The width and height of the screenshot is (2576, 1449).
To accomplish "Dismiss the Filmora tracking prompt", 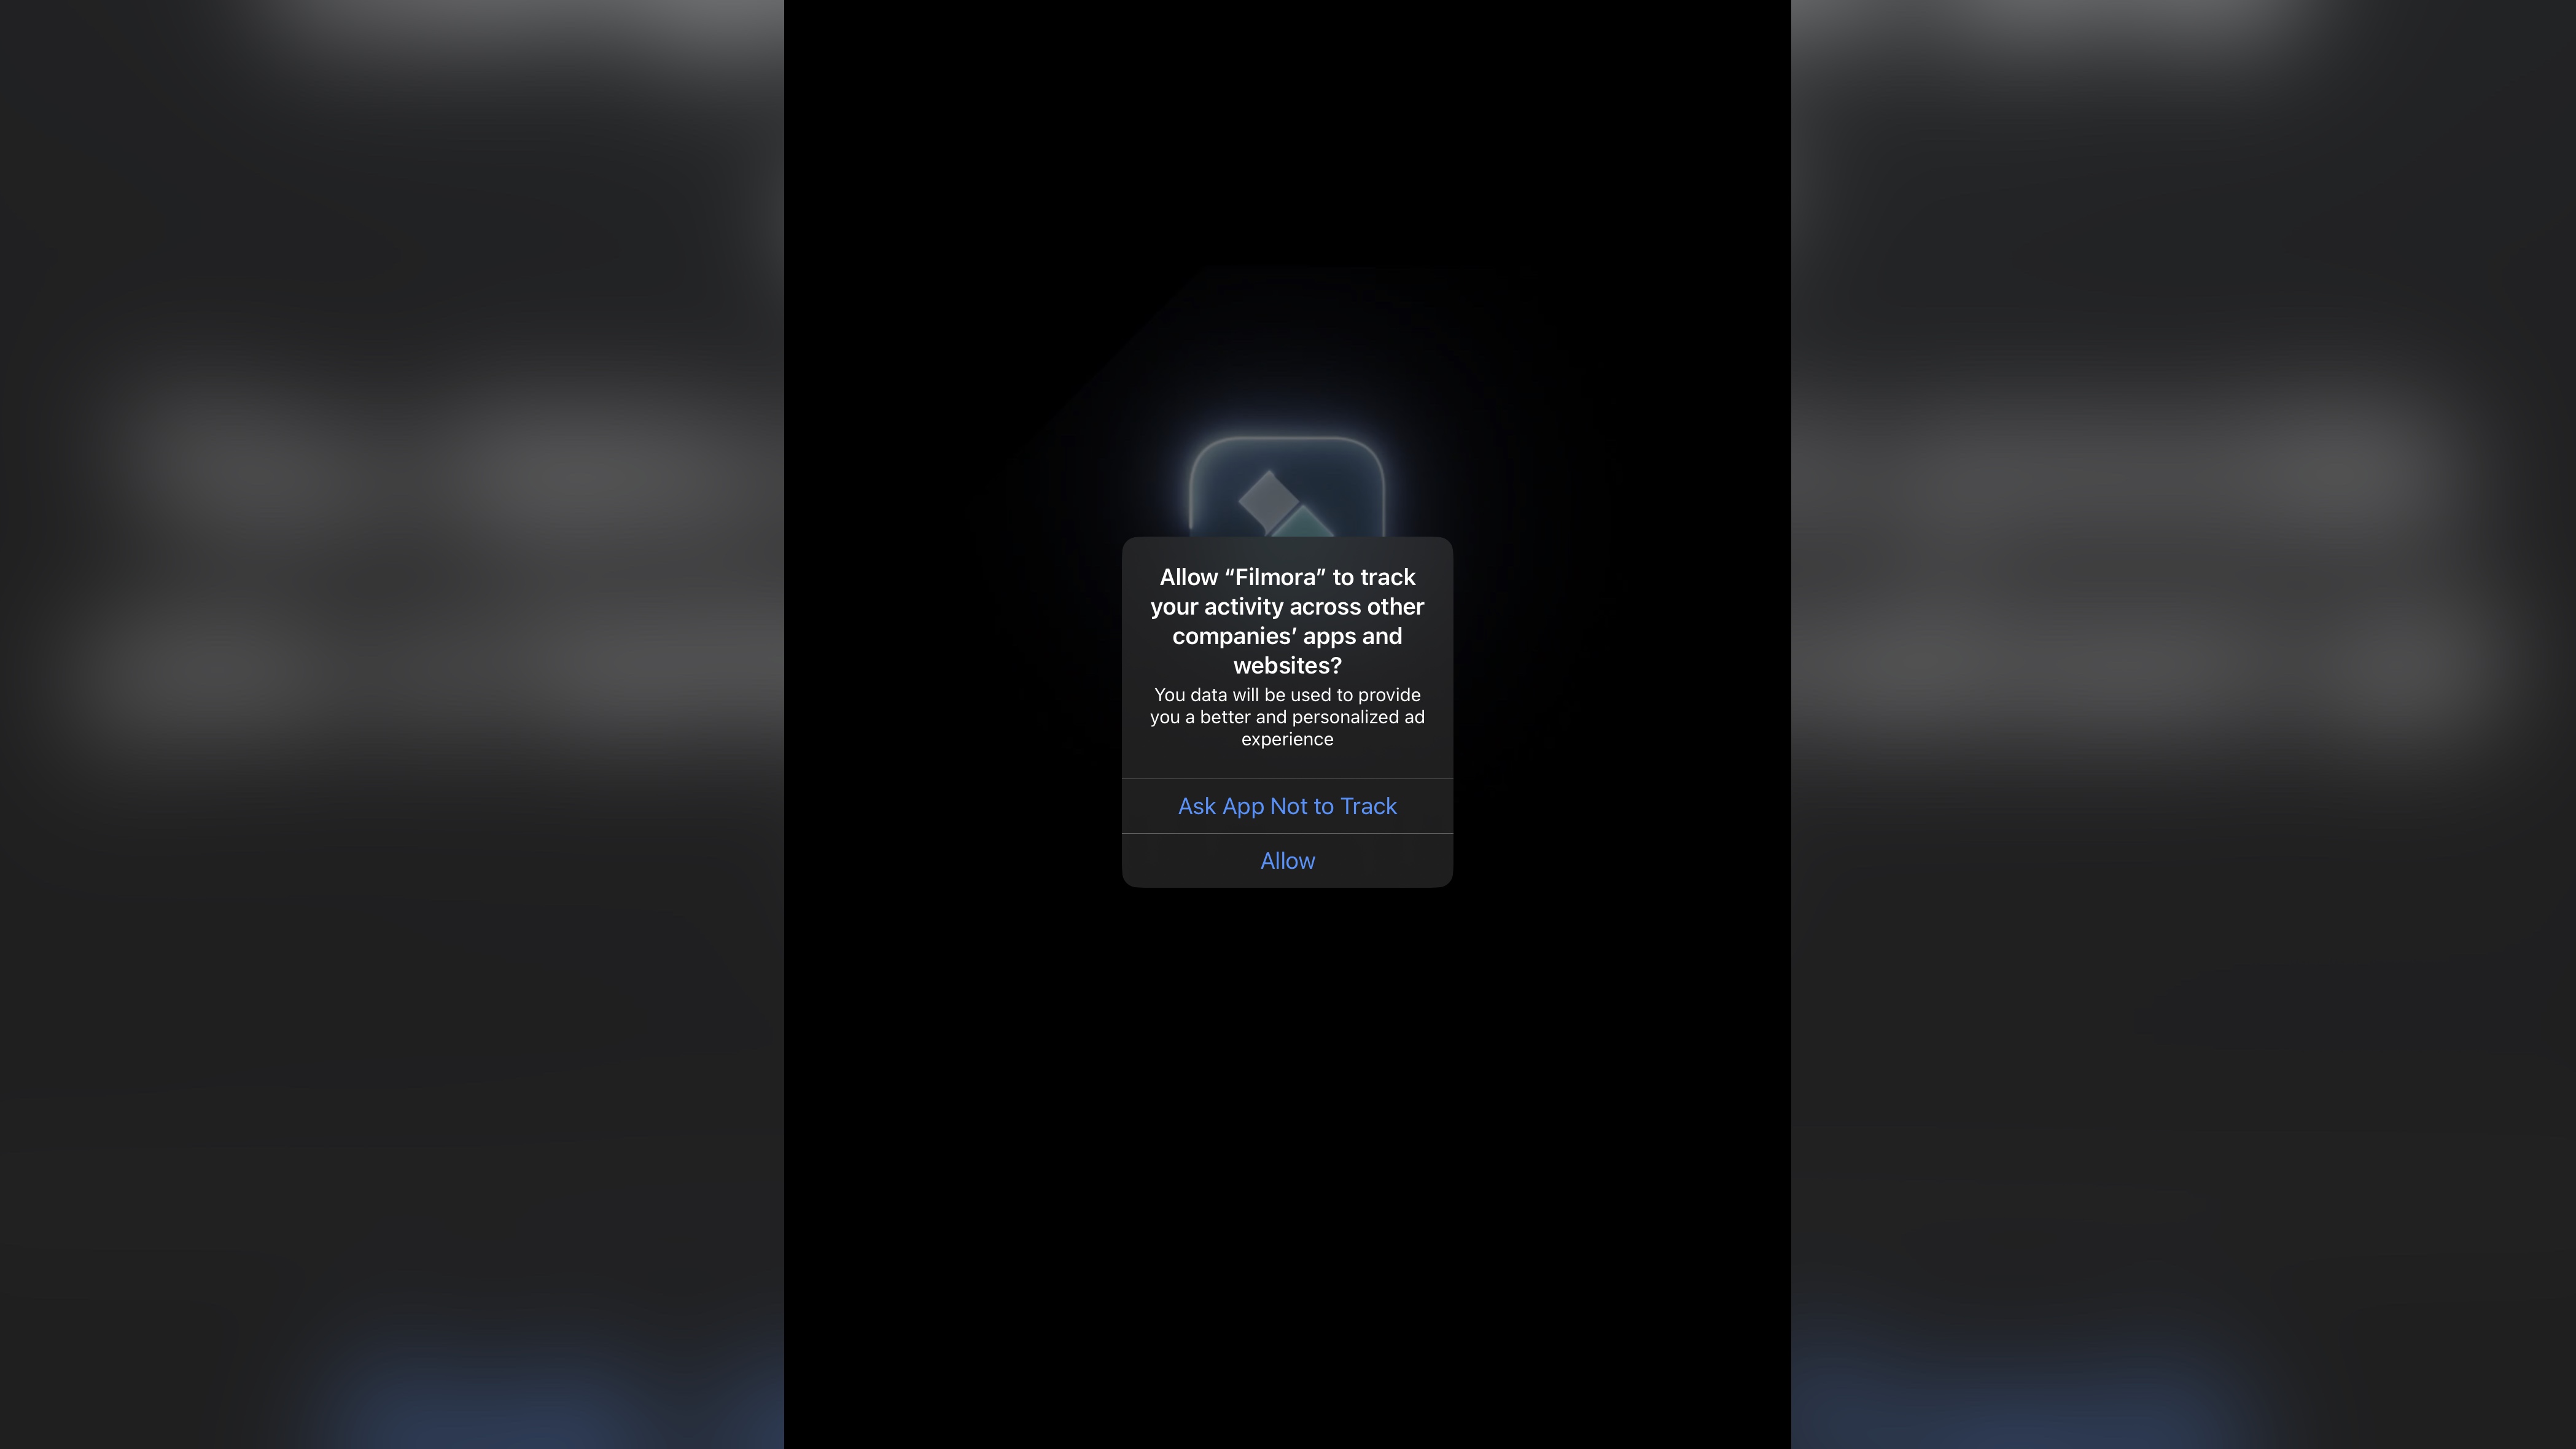I will tap(1286, 805).
